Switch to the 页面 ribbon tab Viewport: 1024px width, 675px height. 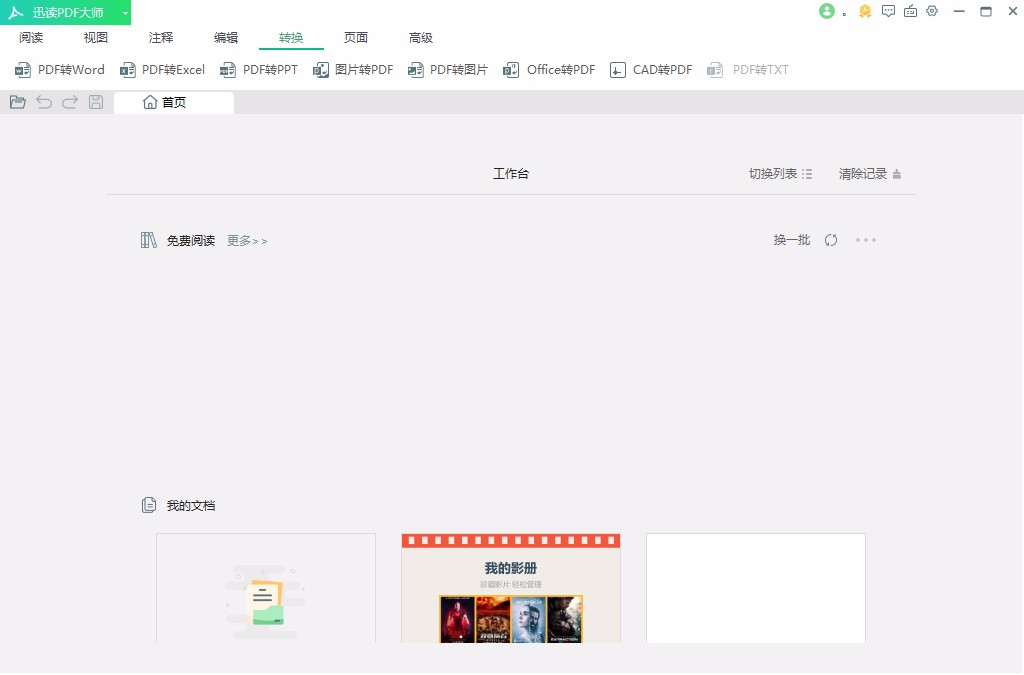tap(356, 37)
